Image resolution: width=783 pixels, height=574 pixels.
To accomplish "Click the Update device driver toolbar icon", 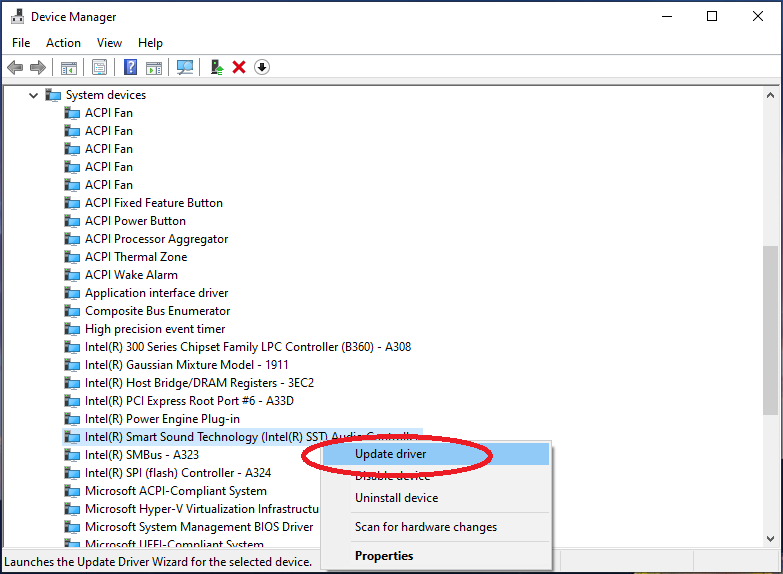I will [217, 67].
